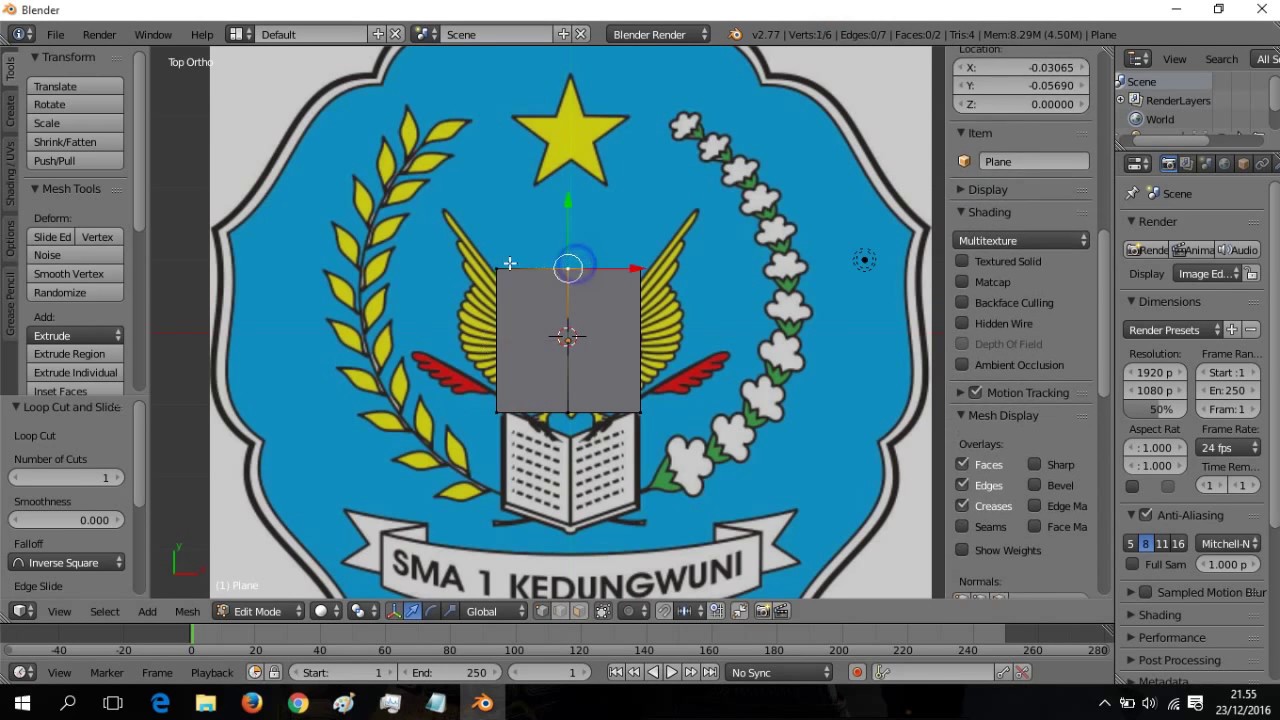The width and height of the screenshot is (1280, 720).
Task: Open the Edit Mode dropdown
Action: (258, 611)
